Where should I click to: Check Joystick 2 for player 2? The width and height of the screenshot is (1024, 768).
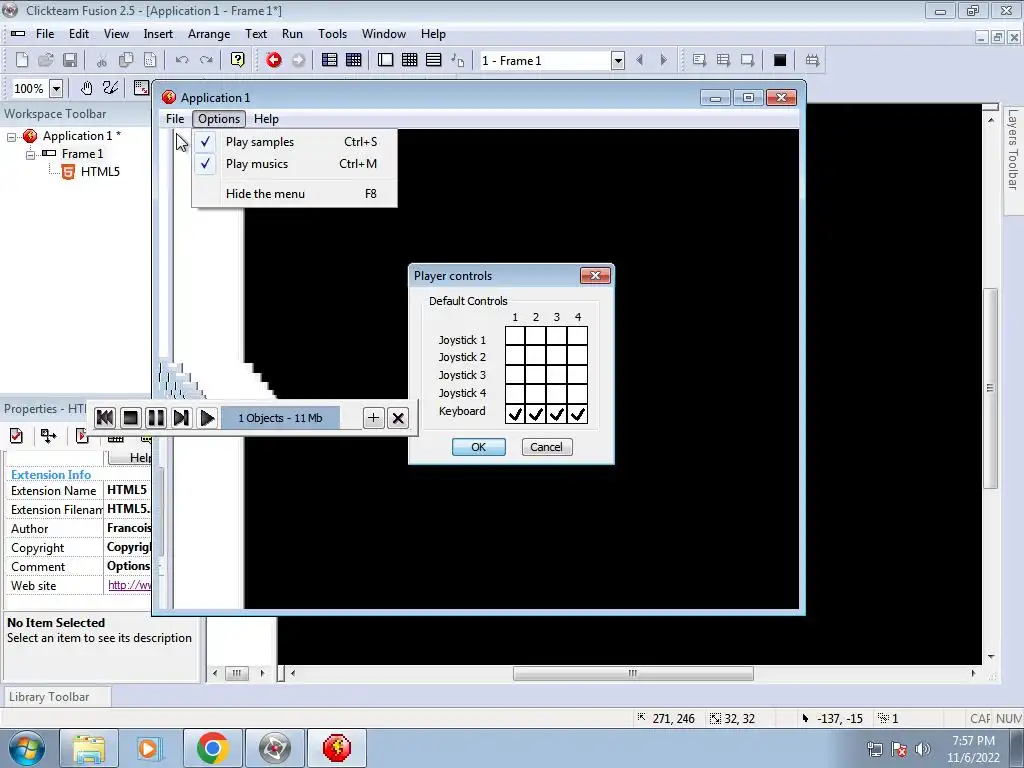(x=536, y=356)
